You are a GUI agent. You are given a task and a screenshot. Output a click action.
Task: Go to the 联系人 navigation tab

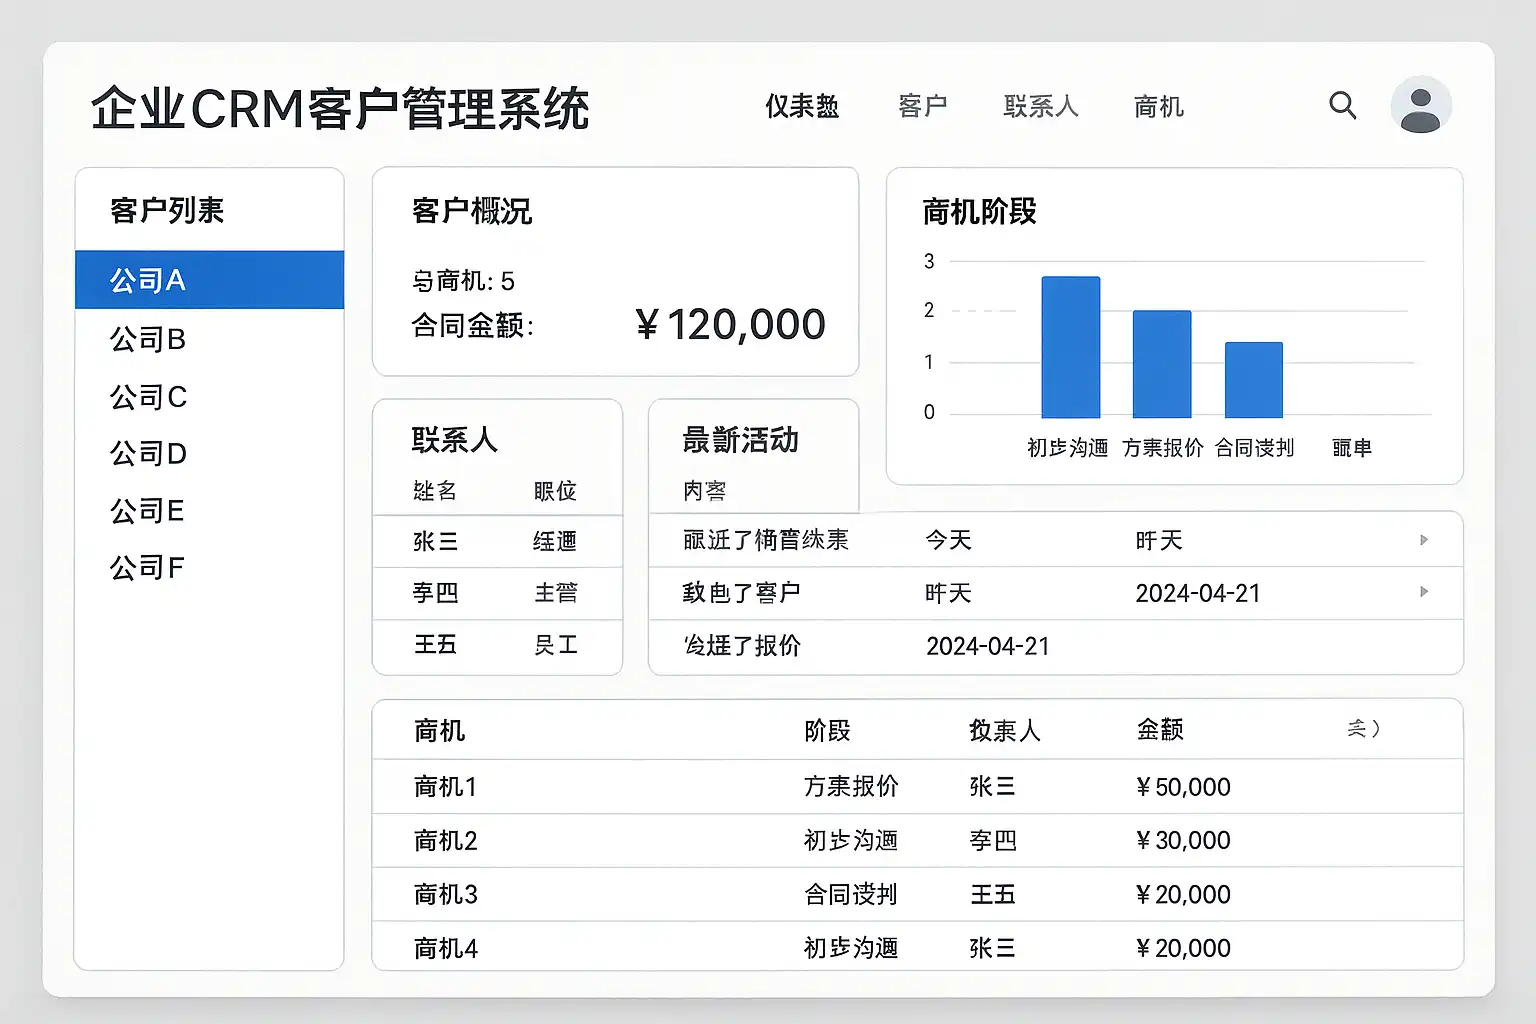coord(1040,106)
